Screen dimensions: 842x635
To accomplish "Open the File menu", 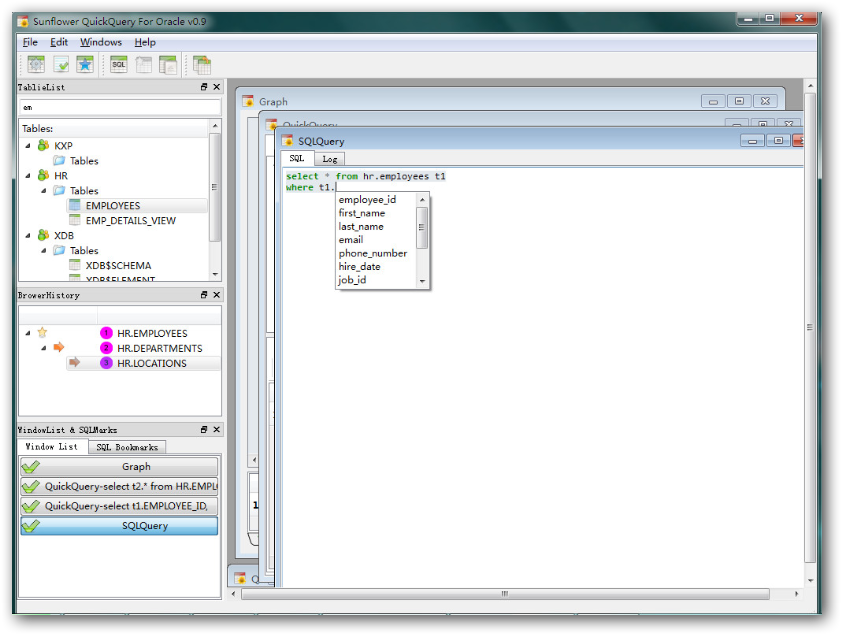I will 30,42.
